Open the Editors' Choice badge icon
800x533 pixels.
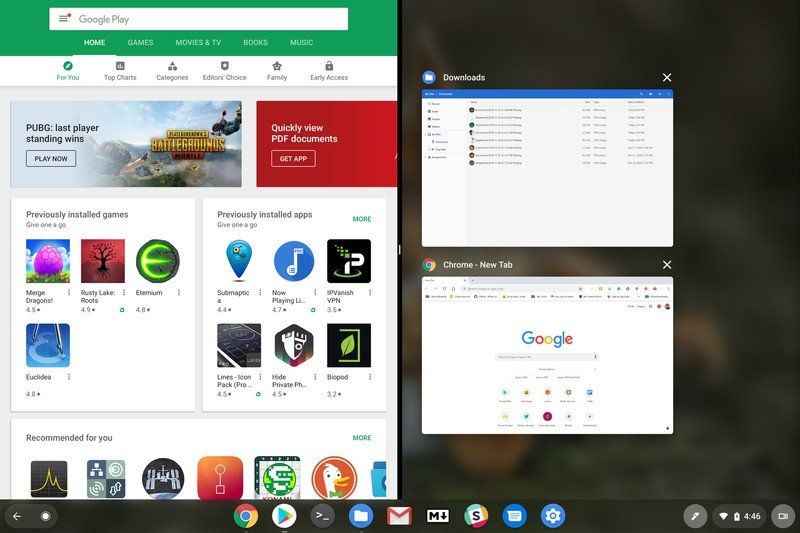coord(224,66)
